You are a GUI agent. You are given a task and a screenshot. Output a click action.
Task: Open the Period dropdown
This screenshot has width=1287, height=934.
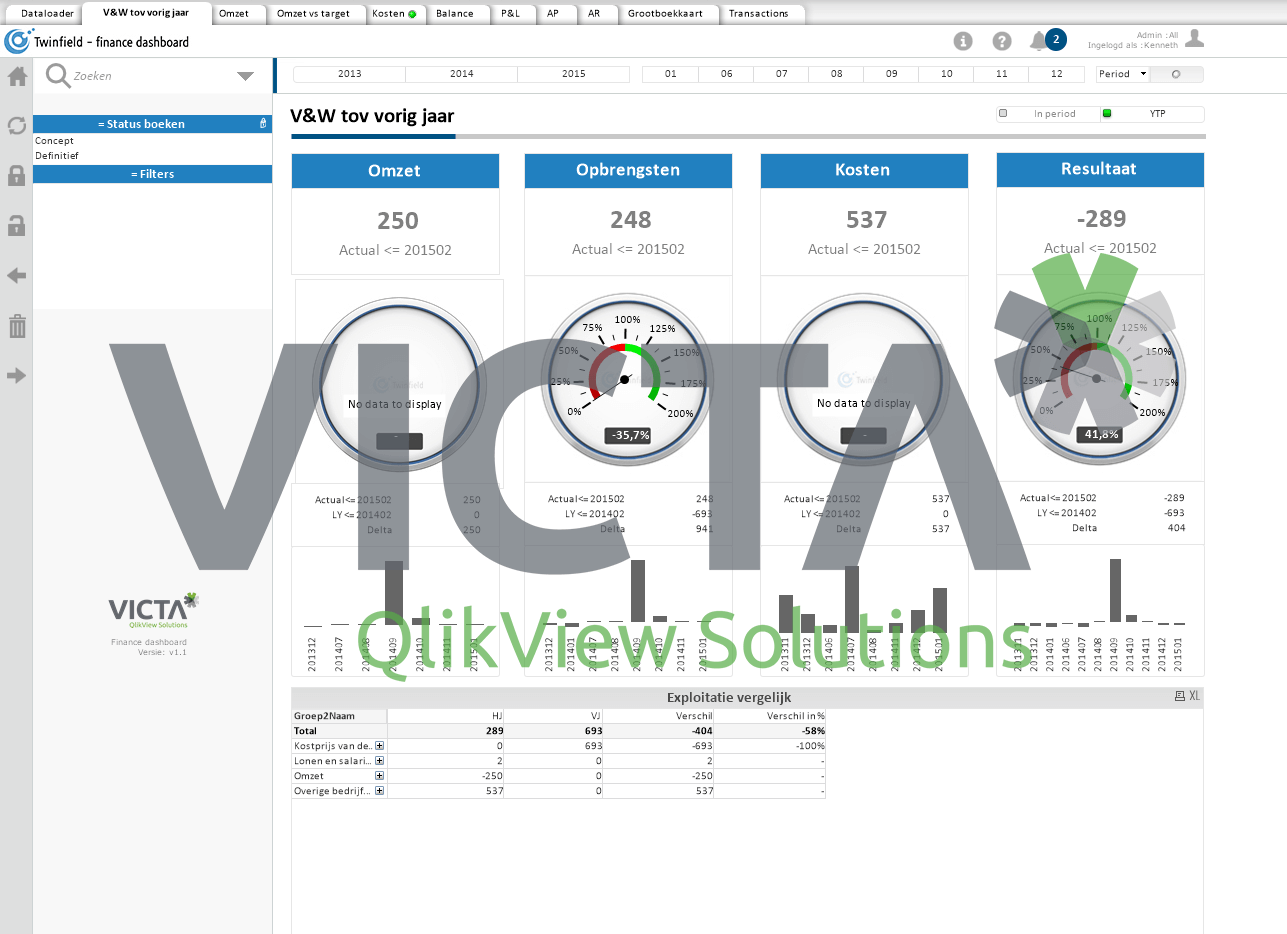[1123, 74]
